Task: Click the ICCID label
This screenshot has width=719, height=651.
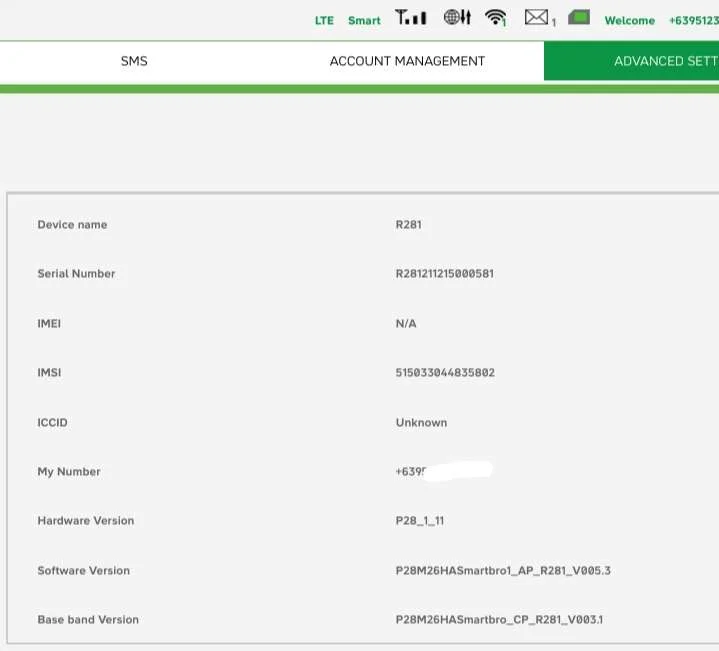Action: point(52,422)
